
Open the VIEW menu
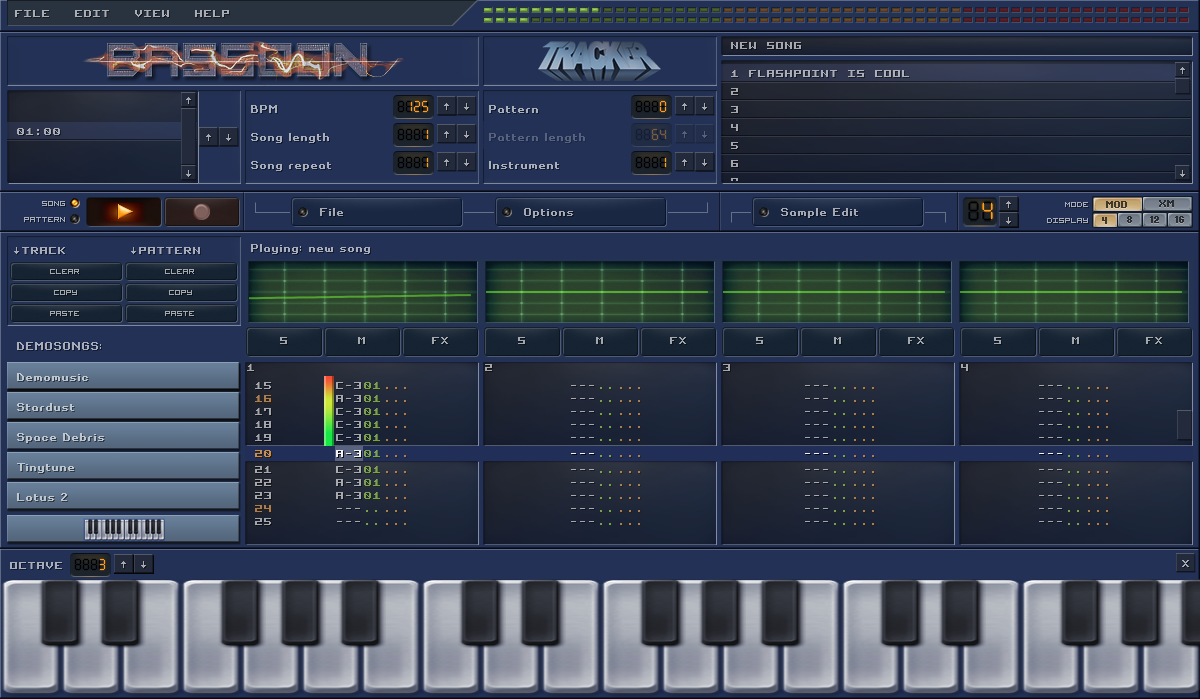[152, 13]
